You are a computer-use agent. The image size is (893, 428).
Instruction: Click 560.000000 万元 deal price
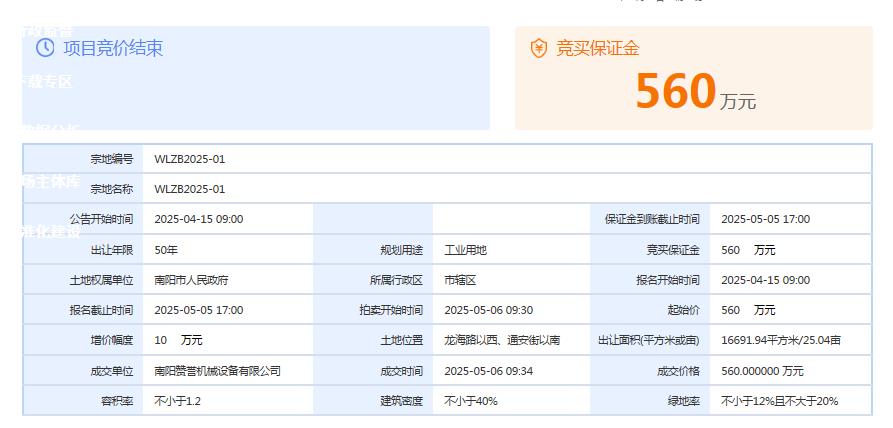(762, 371)
